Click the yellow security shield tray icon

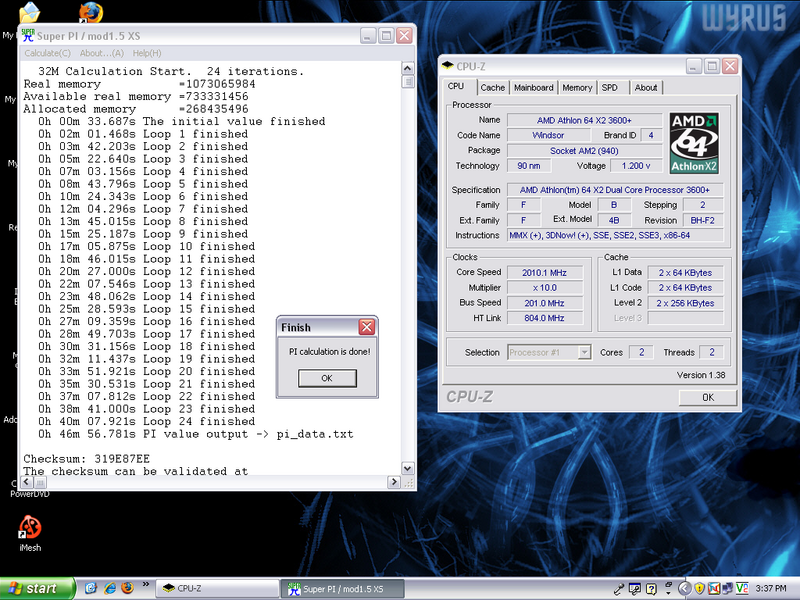tap(699, 589)
